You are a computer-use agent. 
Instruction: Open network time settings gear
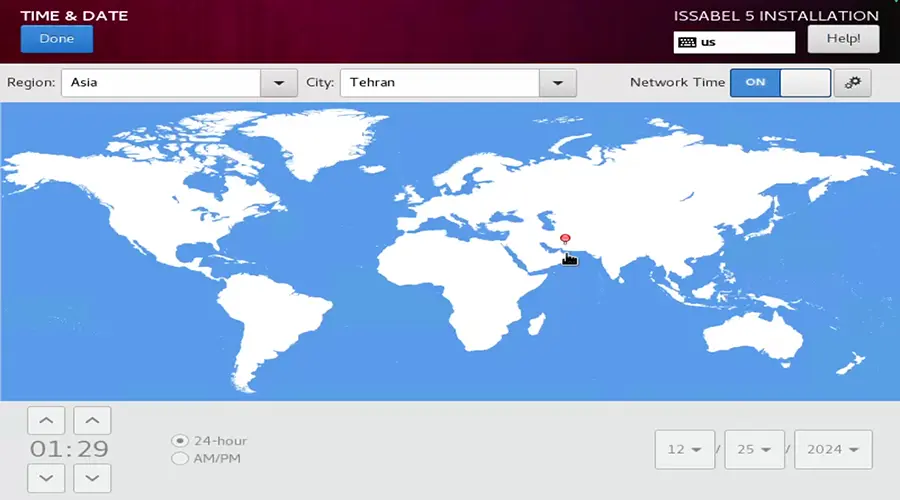click(852, 83)
